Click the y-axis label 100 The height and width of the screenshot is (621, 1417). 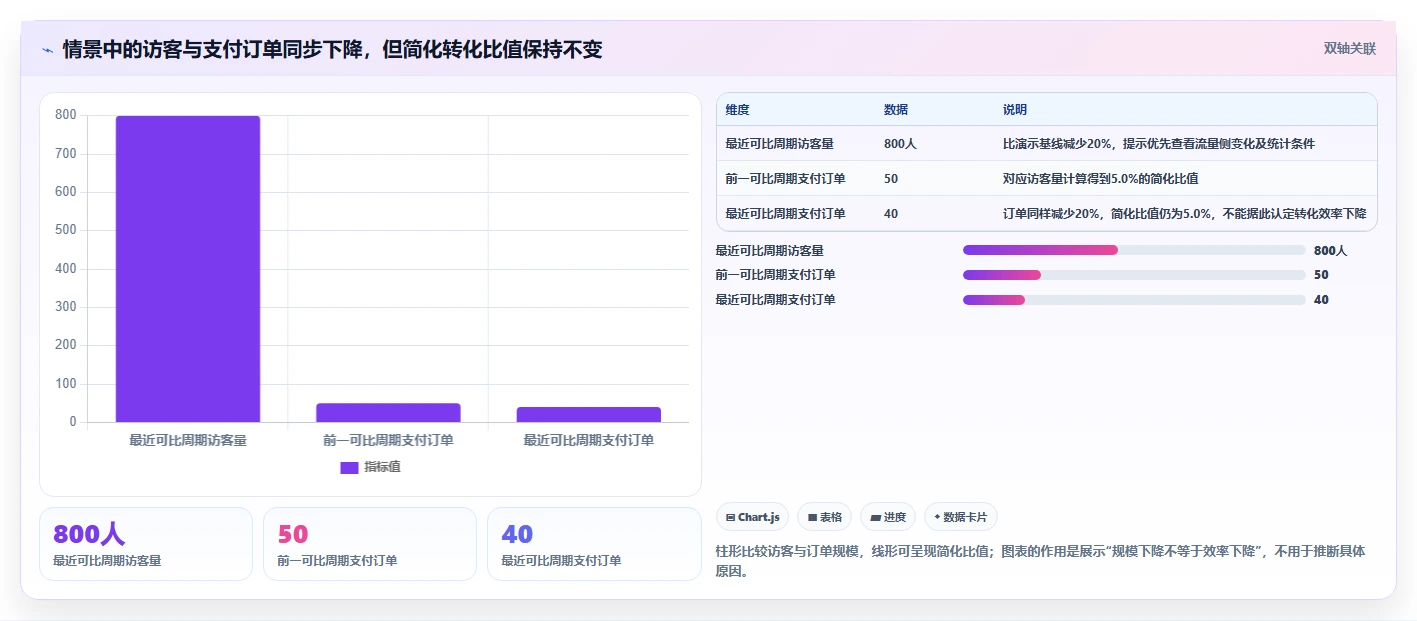[x=66, y=384]
